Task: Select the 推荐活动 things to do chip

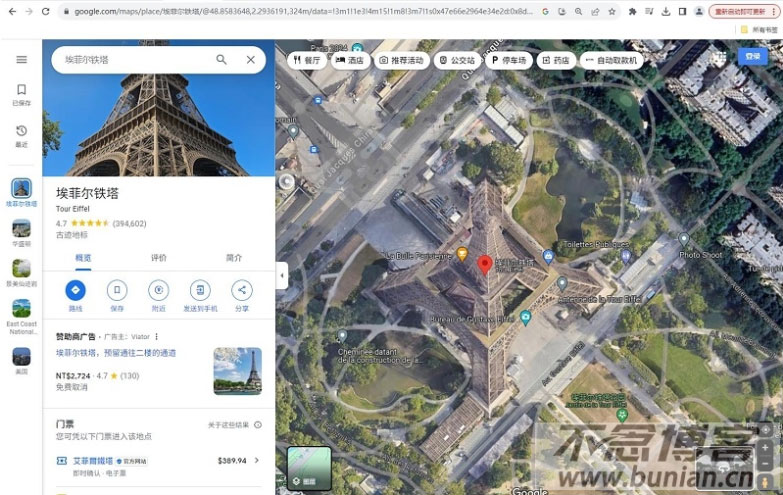Action: pos(401,60)
